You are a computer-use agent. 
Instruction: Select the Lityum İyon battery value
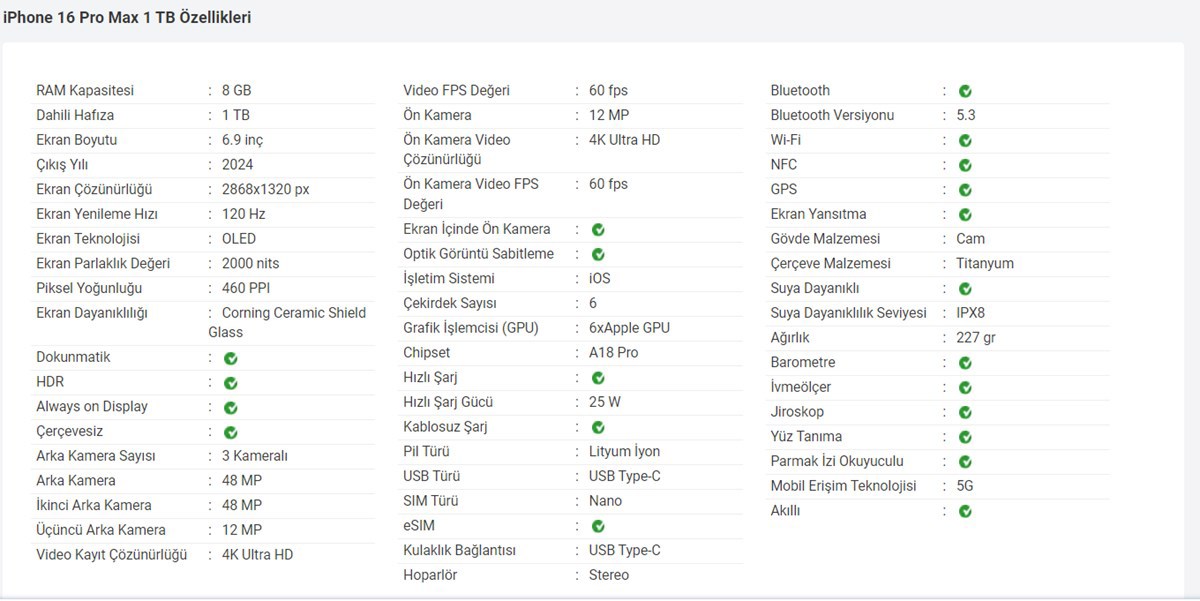point(624,452)
